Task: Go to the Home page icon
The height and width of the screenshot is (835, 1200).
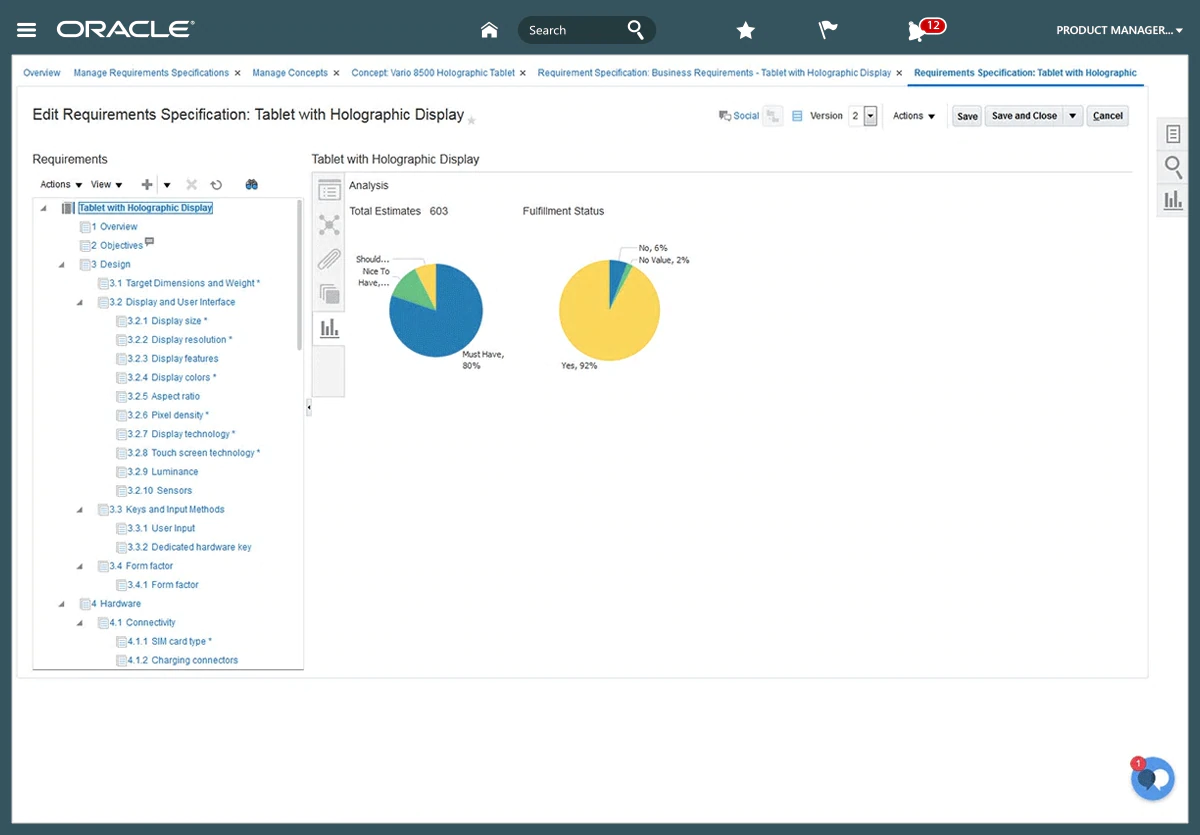Action: point(489,30)
